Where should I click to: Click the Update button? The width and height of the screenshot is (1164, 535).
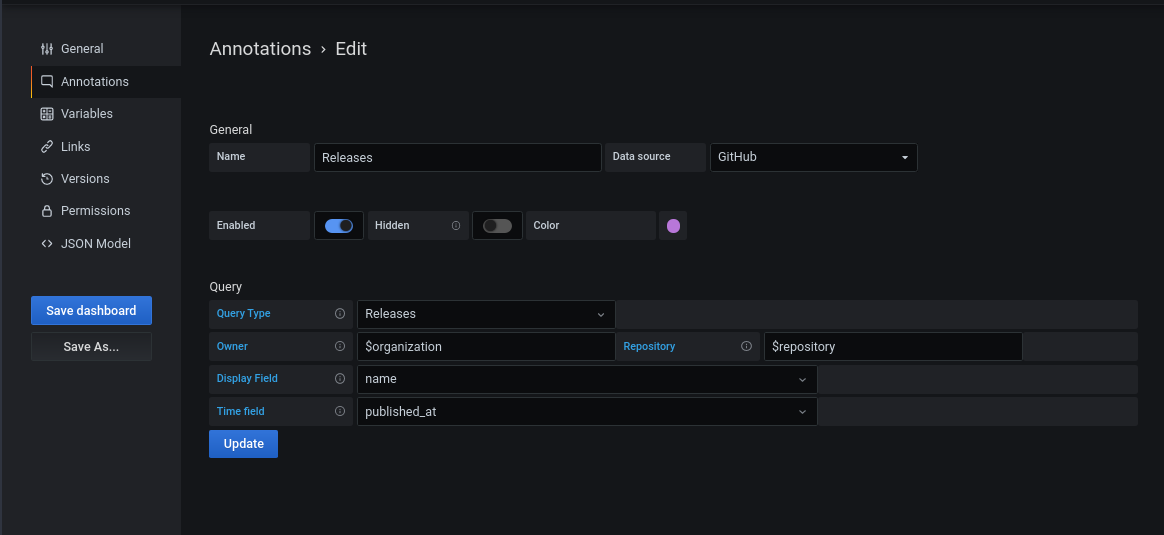pos(243,444)
